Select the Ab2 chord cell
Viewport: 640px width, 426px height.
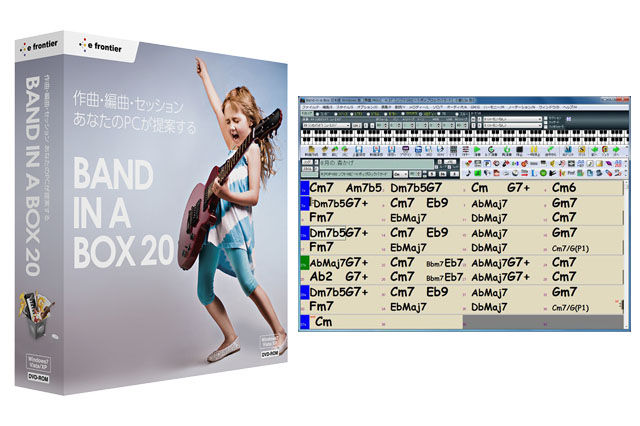(321, 277)
